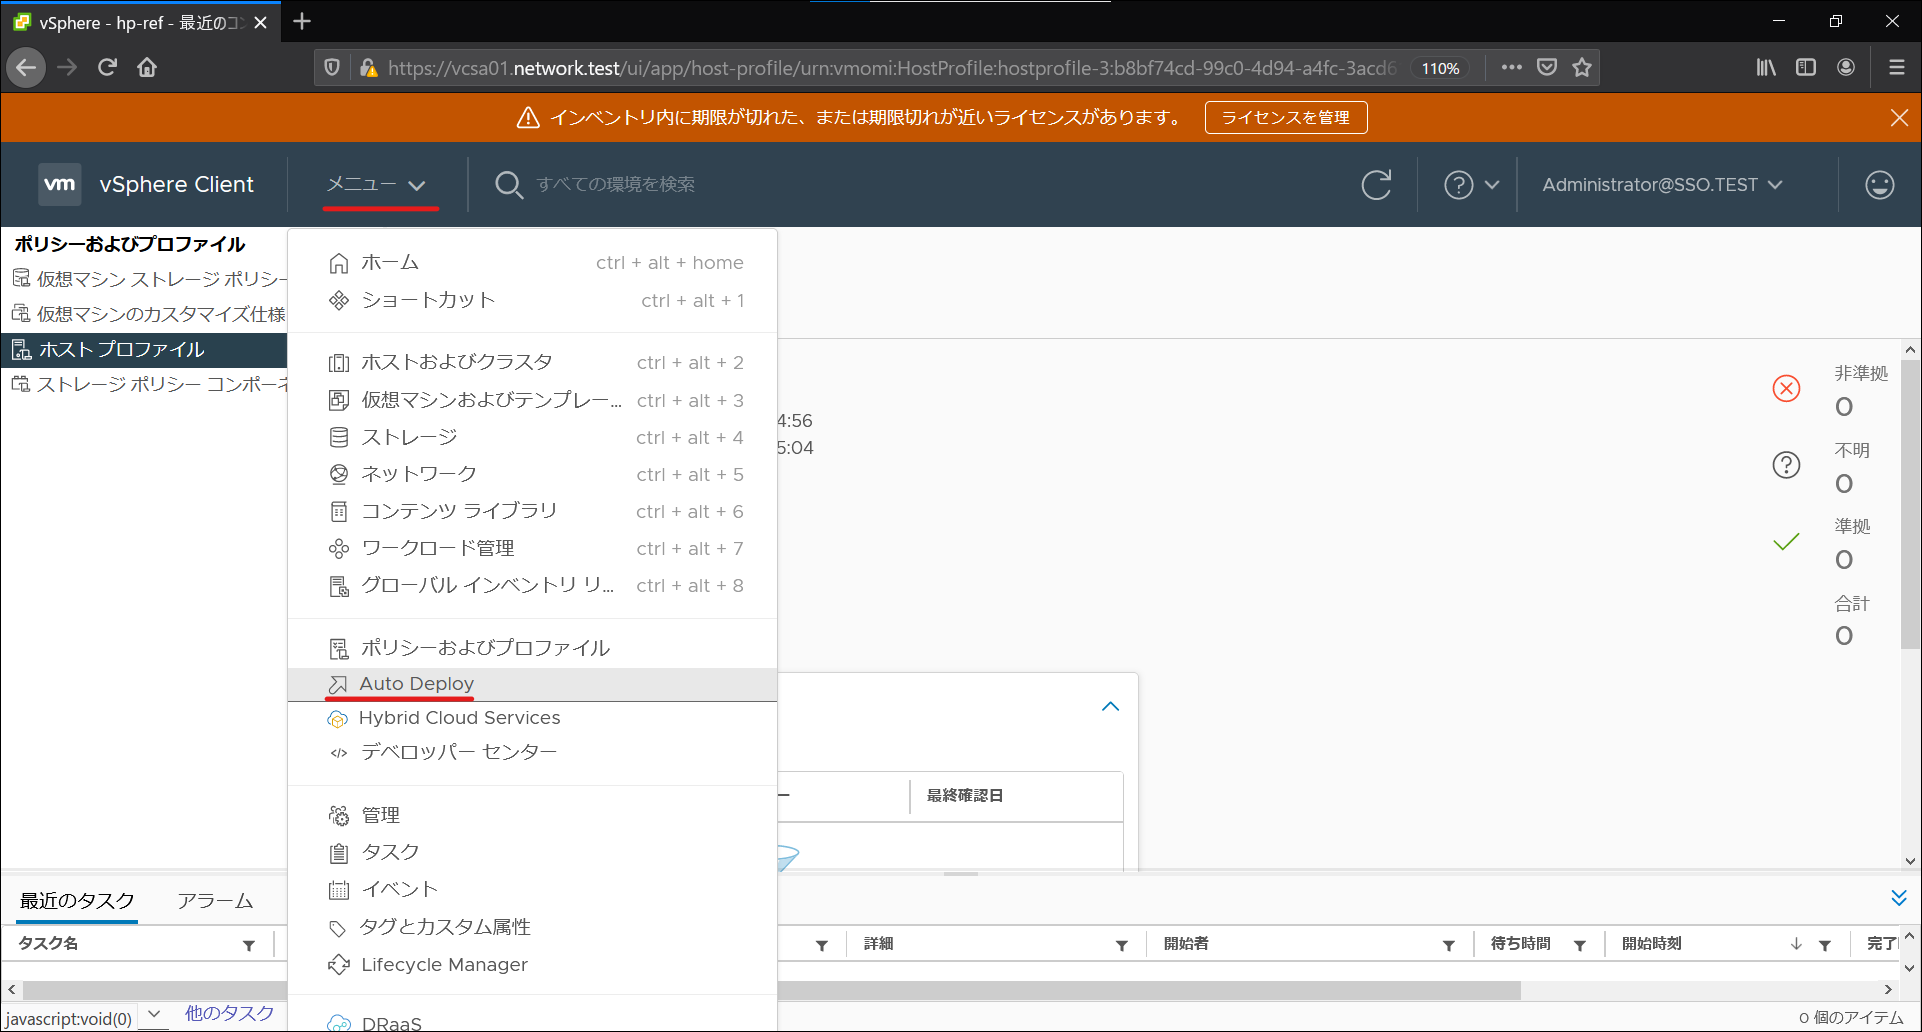Open the task filter dropdown beside 他のタスク

[154, 1015]
